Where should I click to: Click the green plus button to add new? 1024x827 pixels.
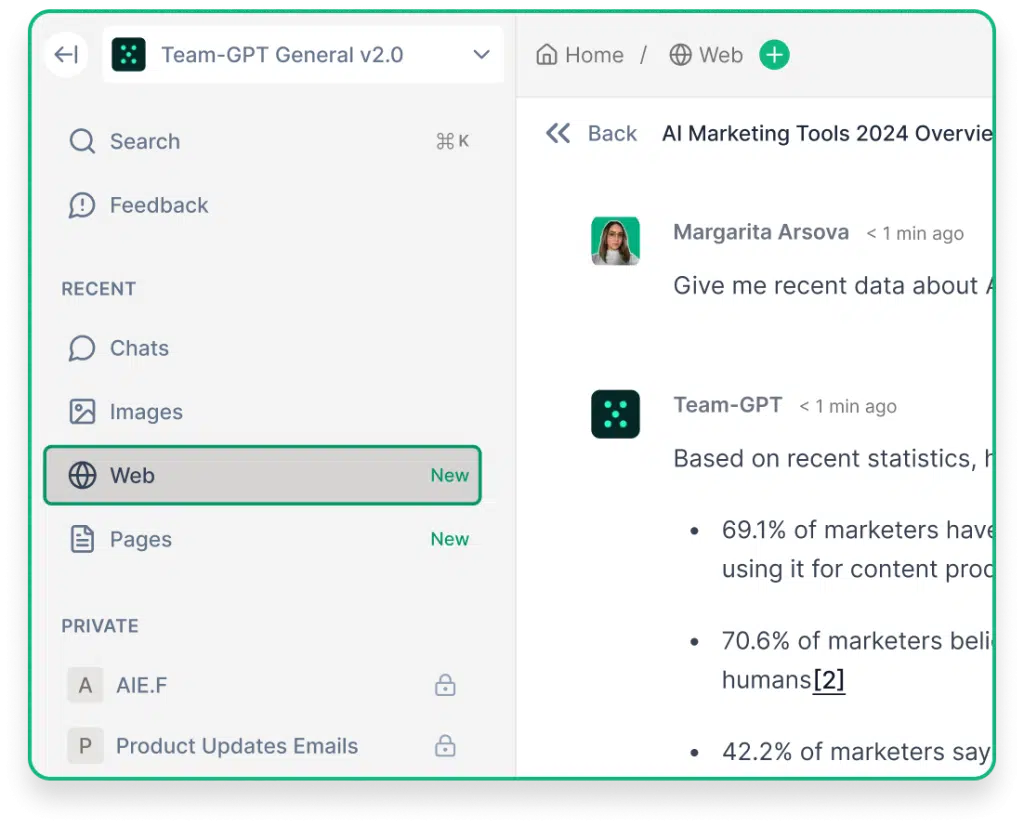(775, 55)
